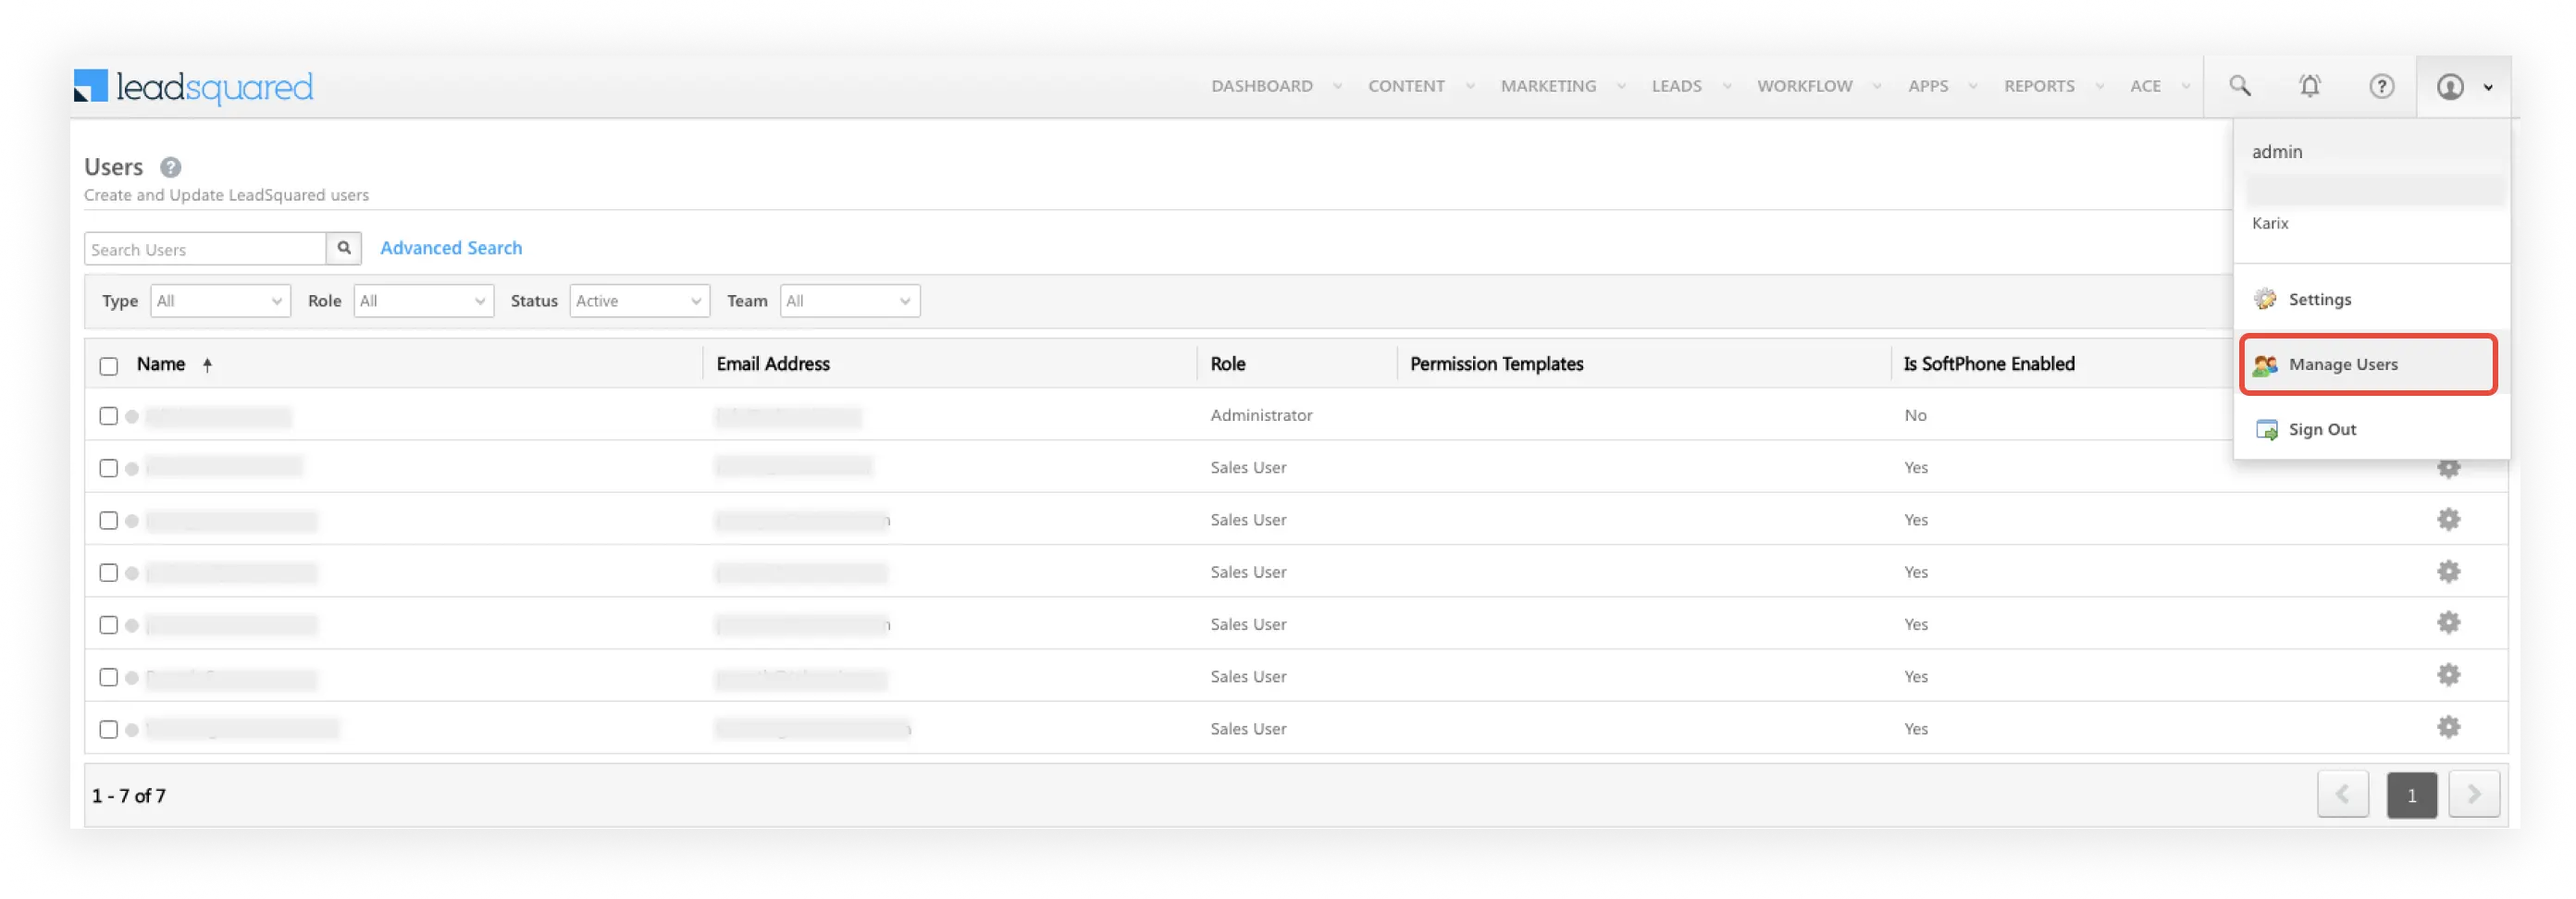Tick the select-all checkbox in table header
Screen dimensions: 2576x899
click(x=109, y=366)
